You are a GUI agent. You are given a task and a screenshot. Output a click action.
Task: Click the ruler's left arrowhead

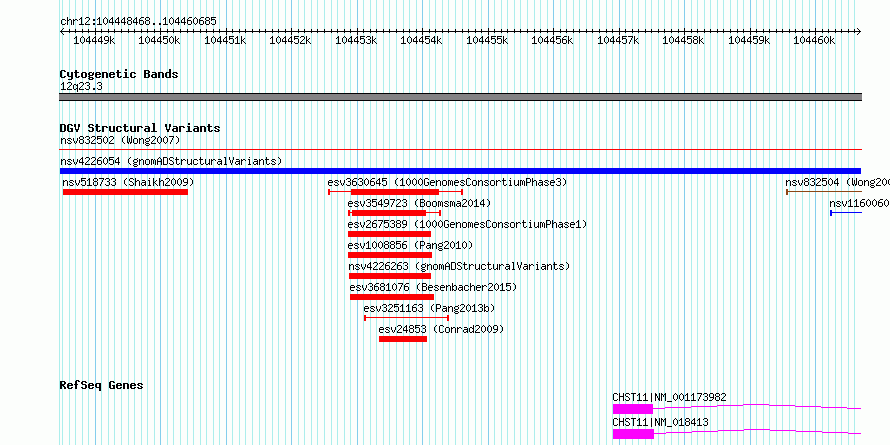point(63,31)
